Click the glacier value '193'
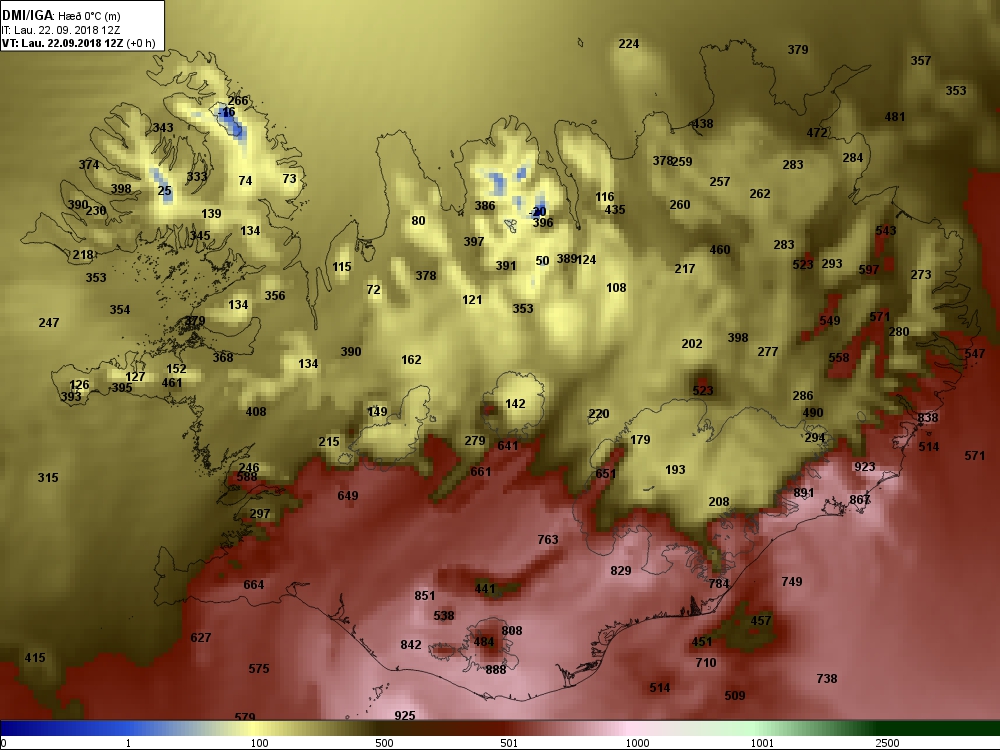This screenshot has height=750, width=1000. tap(675, 469)
